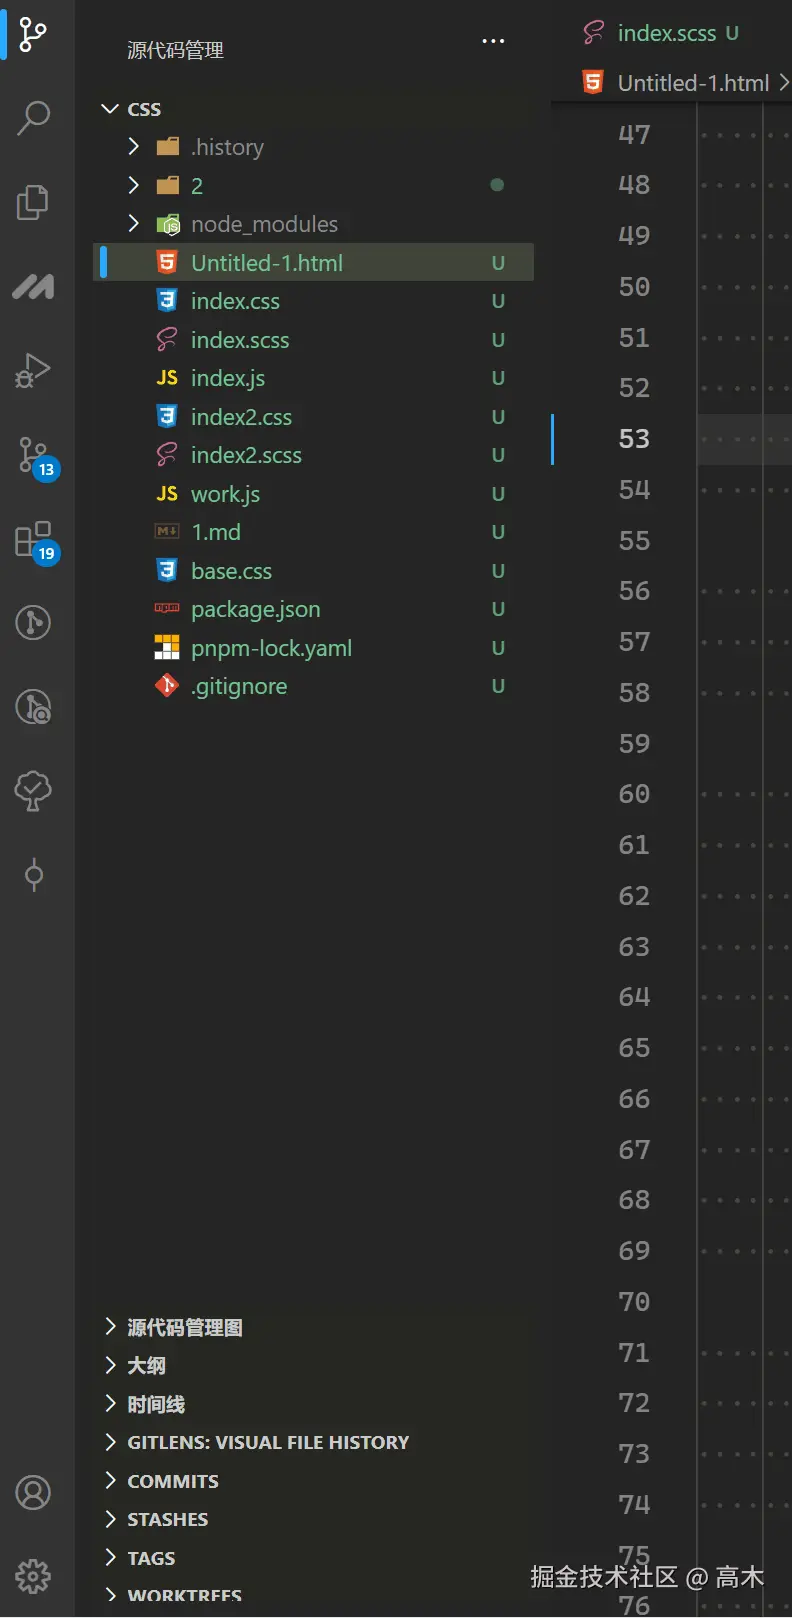792x1618 pixels.
Task: Expand folder 2 in changes tree
Action: pyautogui.click(x=134, y=185)
